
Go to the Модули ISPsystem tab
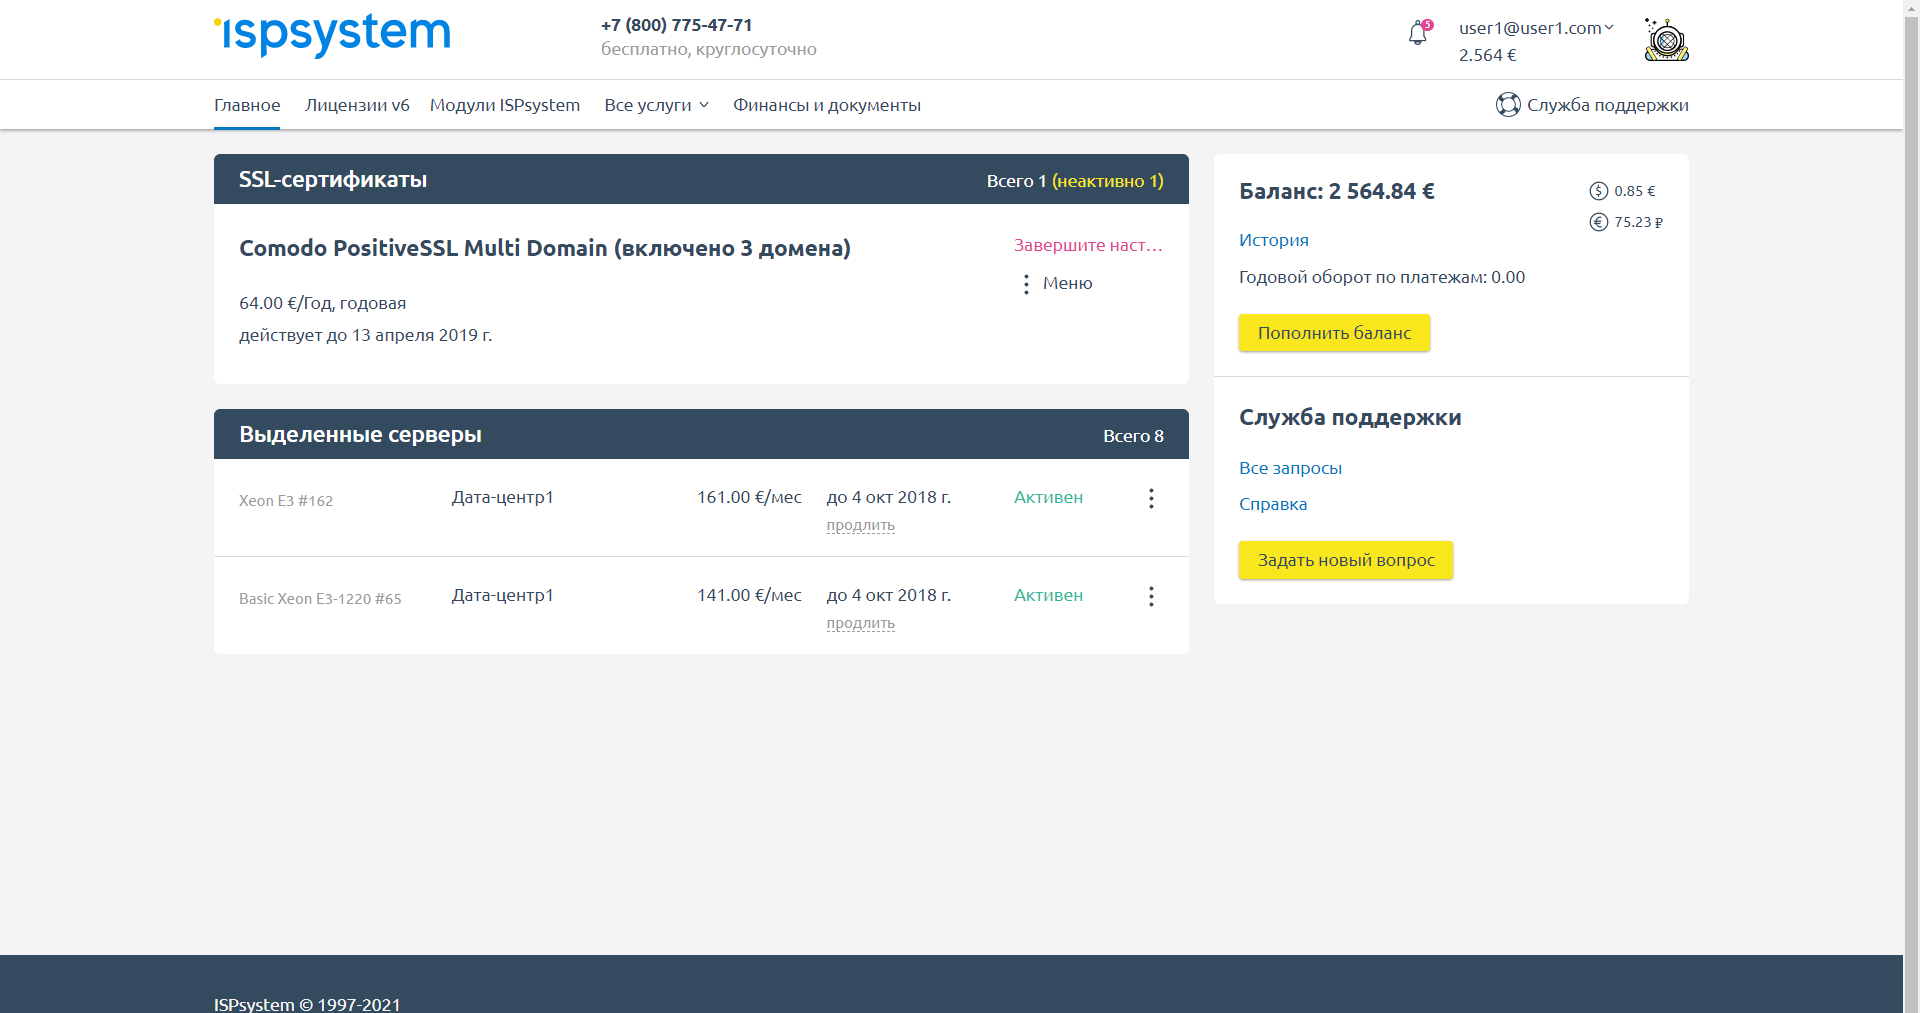pyautogui.click(x=504, y=105)
